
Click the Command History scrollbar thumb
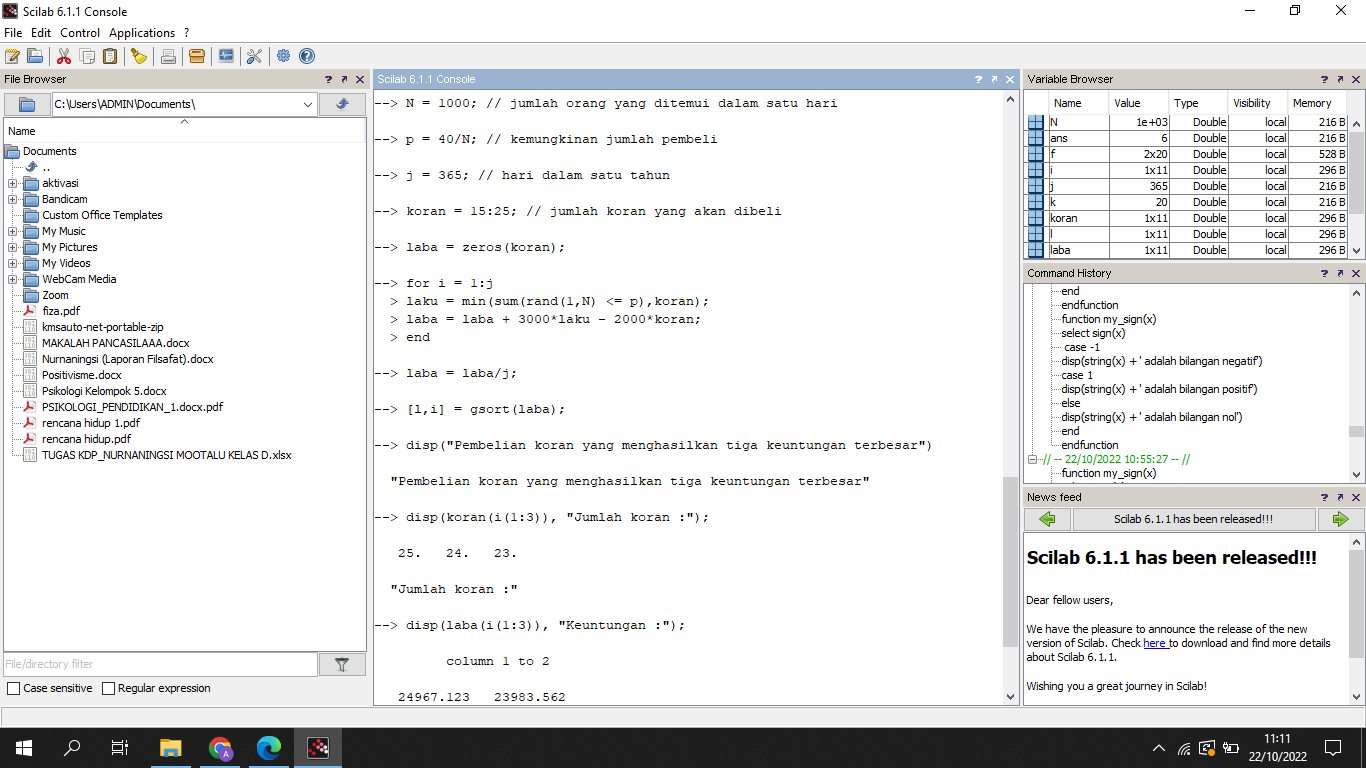1356,432
